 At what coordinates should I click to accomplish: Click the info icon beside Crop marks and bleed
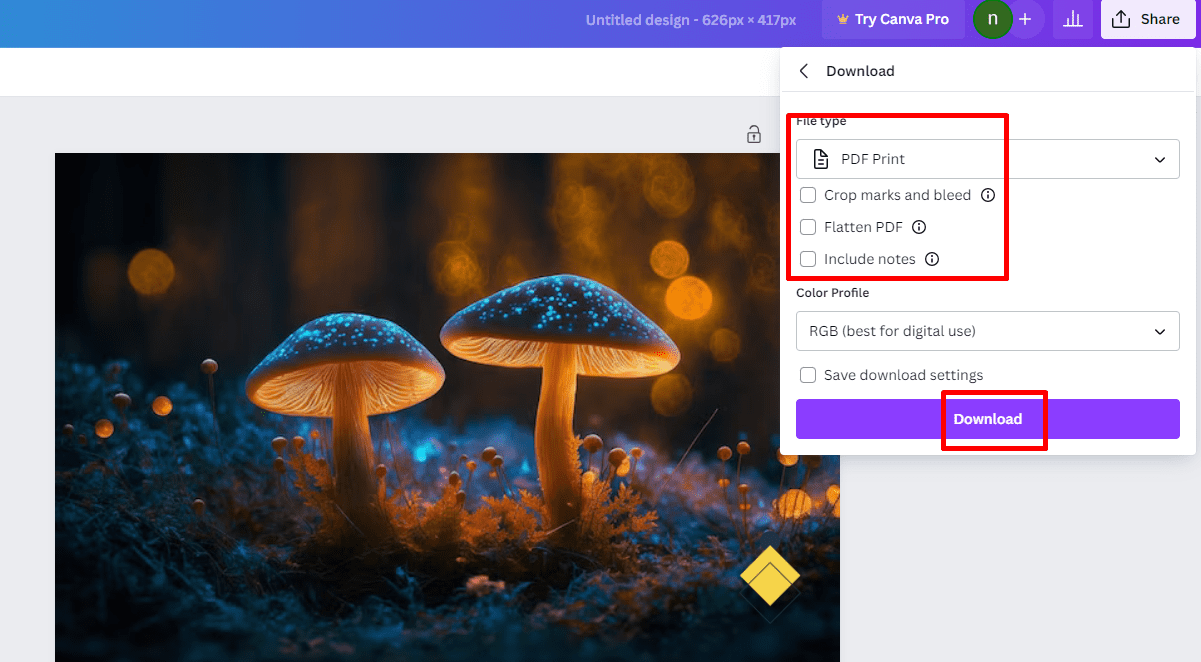[986, 195]
